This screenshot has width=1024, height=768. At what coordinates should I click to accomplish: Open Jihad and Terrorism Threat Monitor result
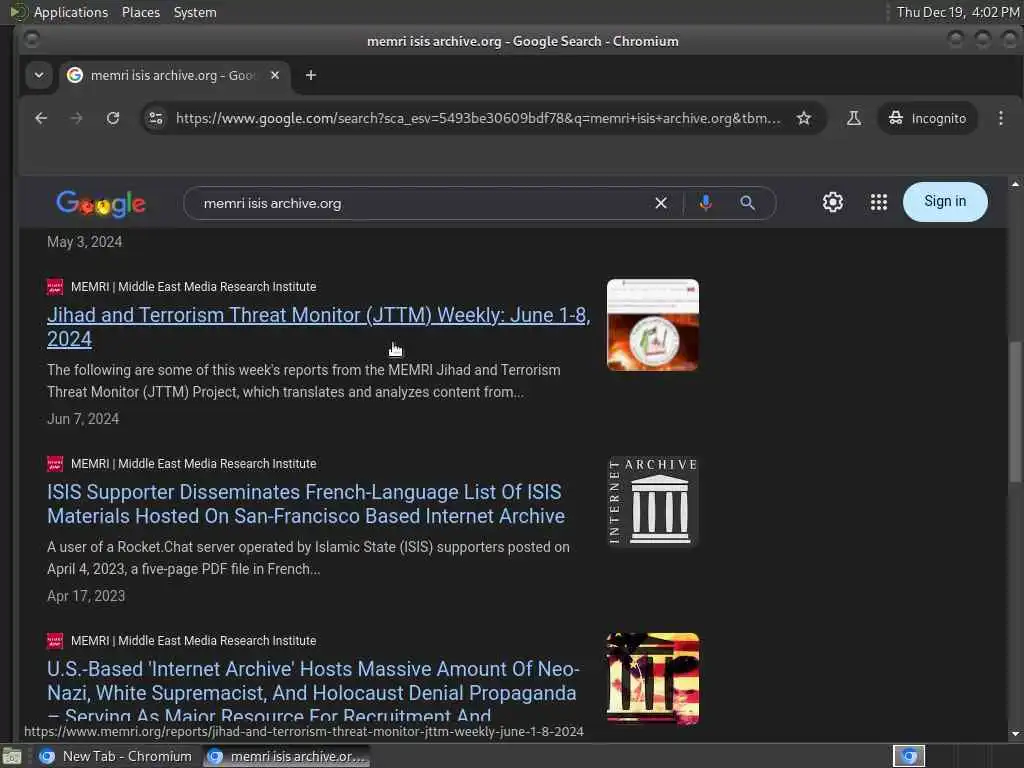click(x=319, y=327)
